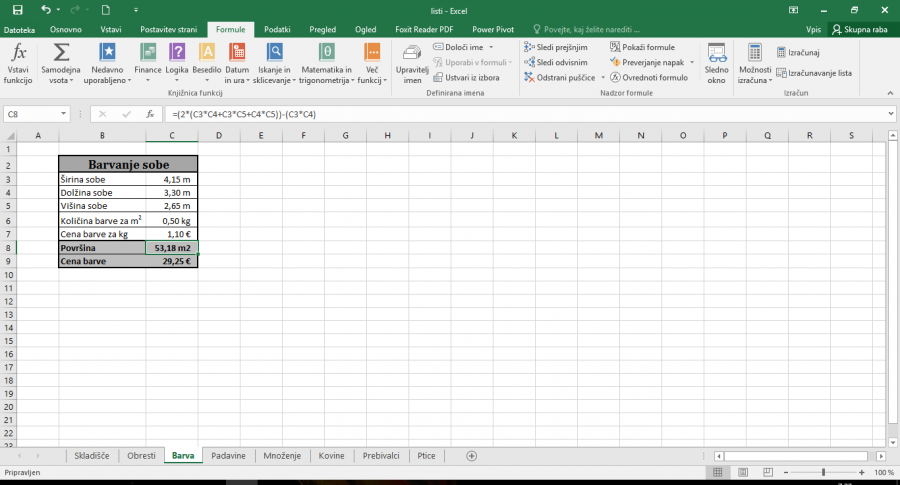This screenshot has height=485, width=900.
Task: Open Upravitelj imen name manager
Action: (x=412, y=62)
